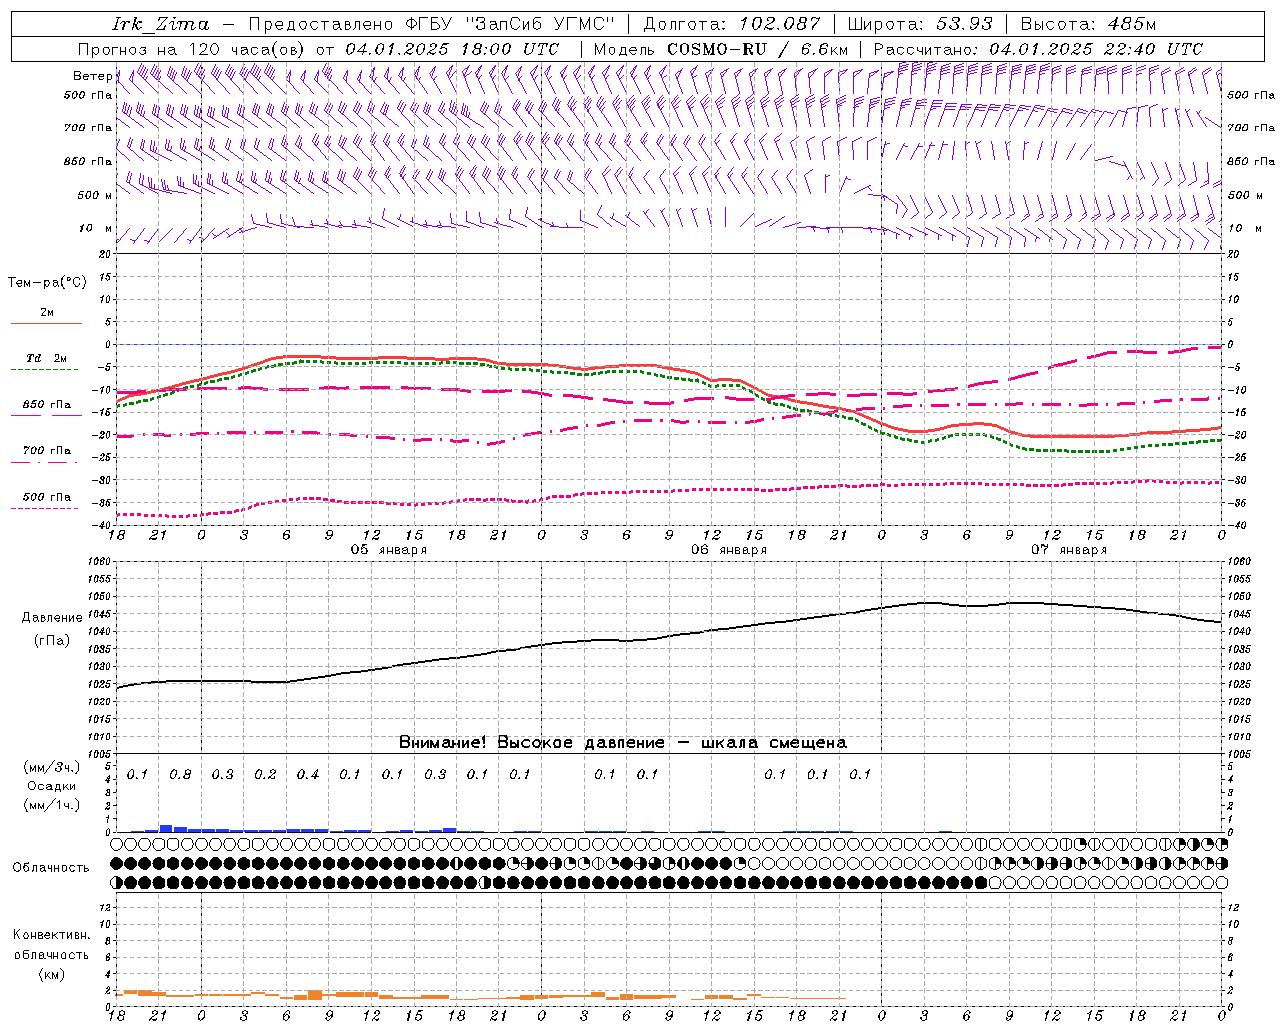
Task: Click the "500 м" wind level label on left
Action: pos(95,195)
